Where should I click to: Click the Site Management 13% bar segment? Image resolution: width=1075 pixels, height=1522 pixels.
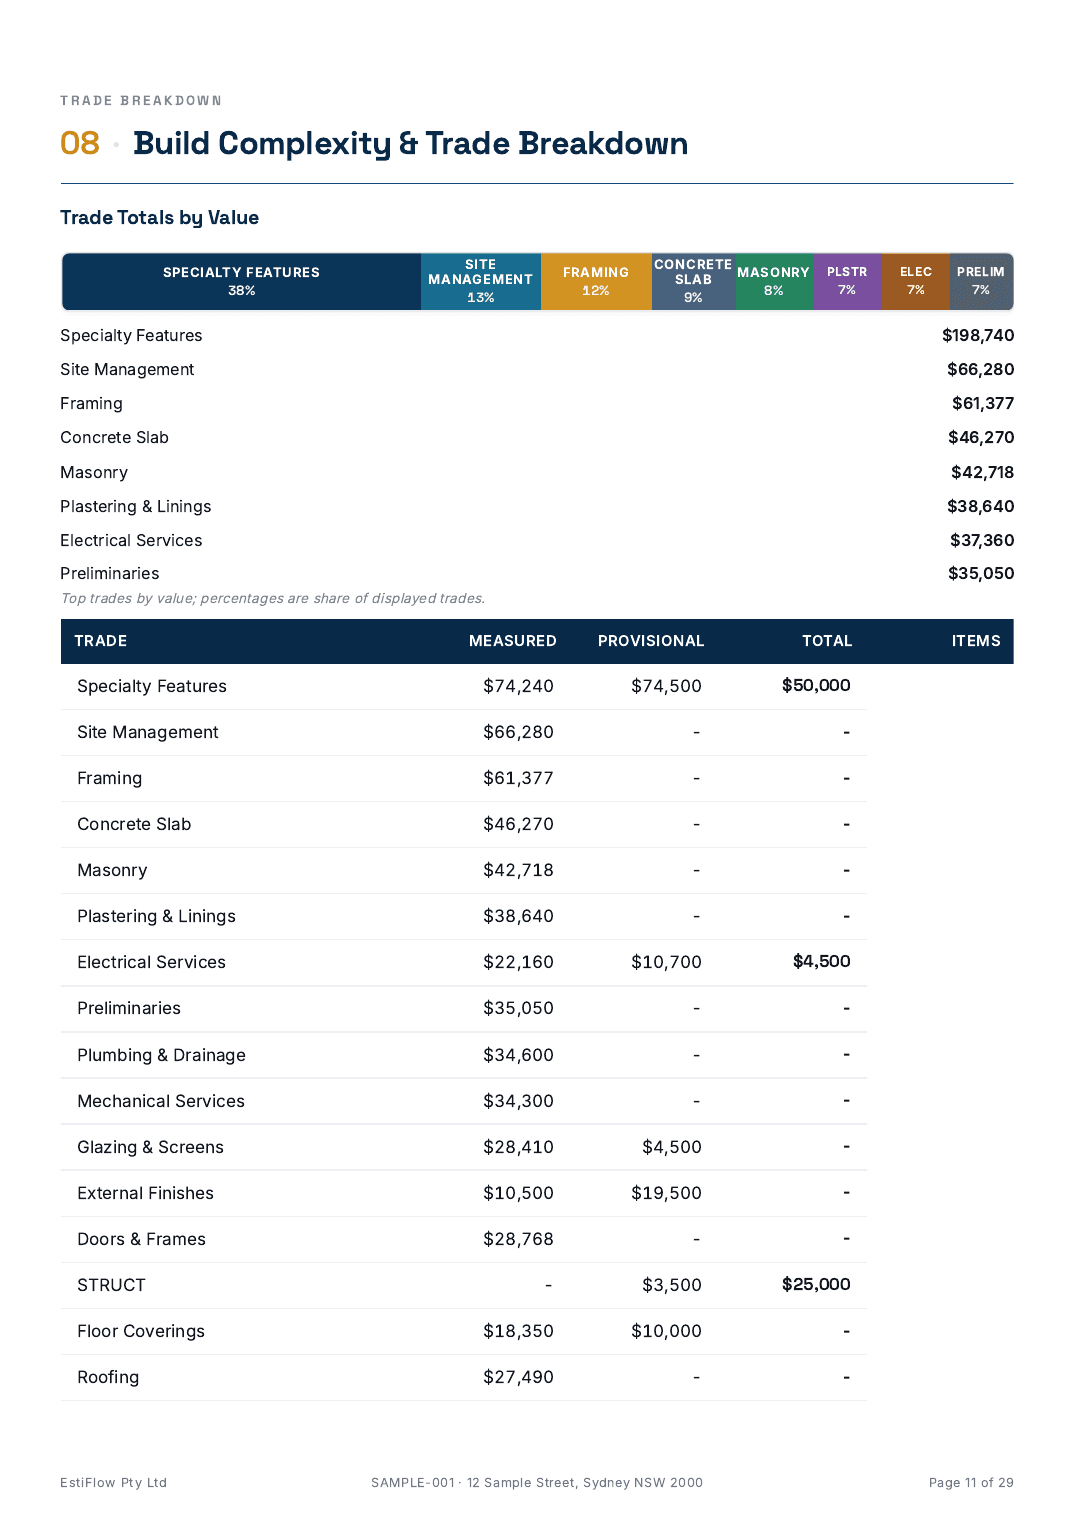coord(481,281)
